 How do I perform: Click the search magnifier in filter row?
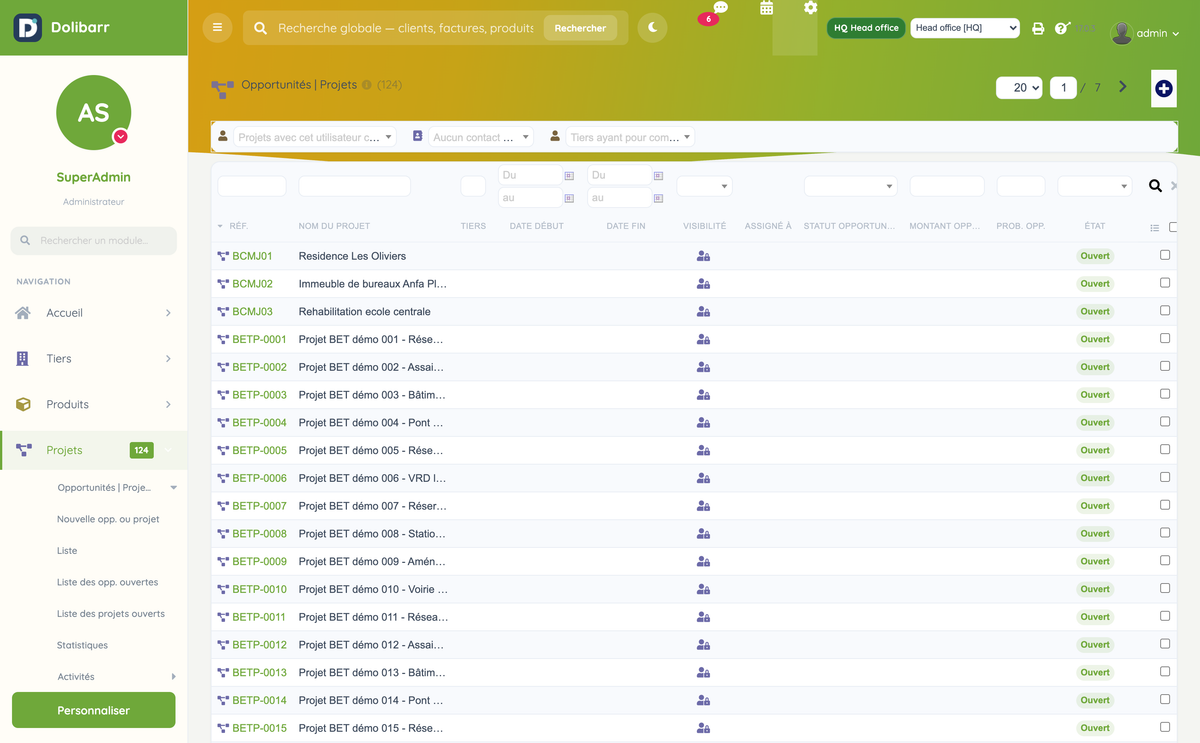click(x=1155, y=186)
